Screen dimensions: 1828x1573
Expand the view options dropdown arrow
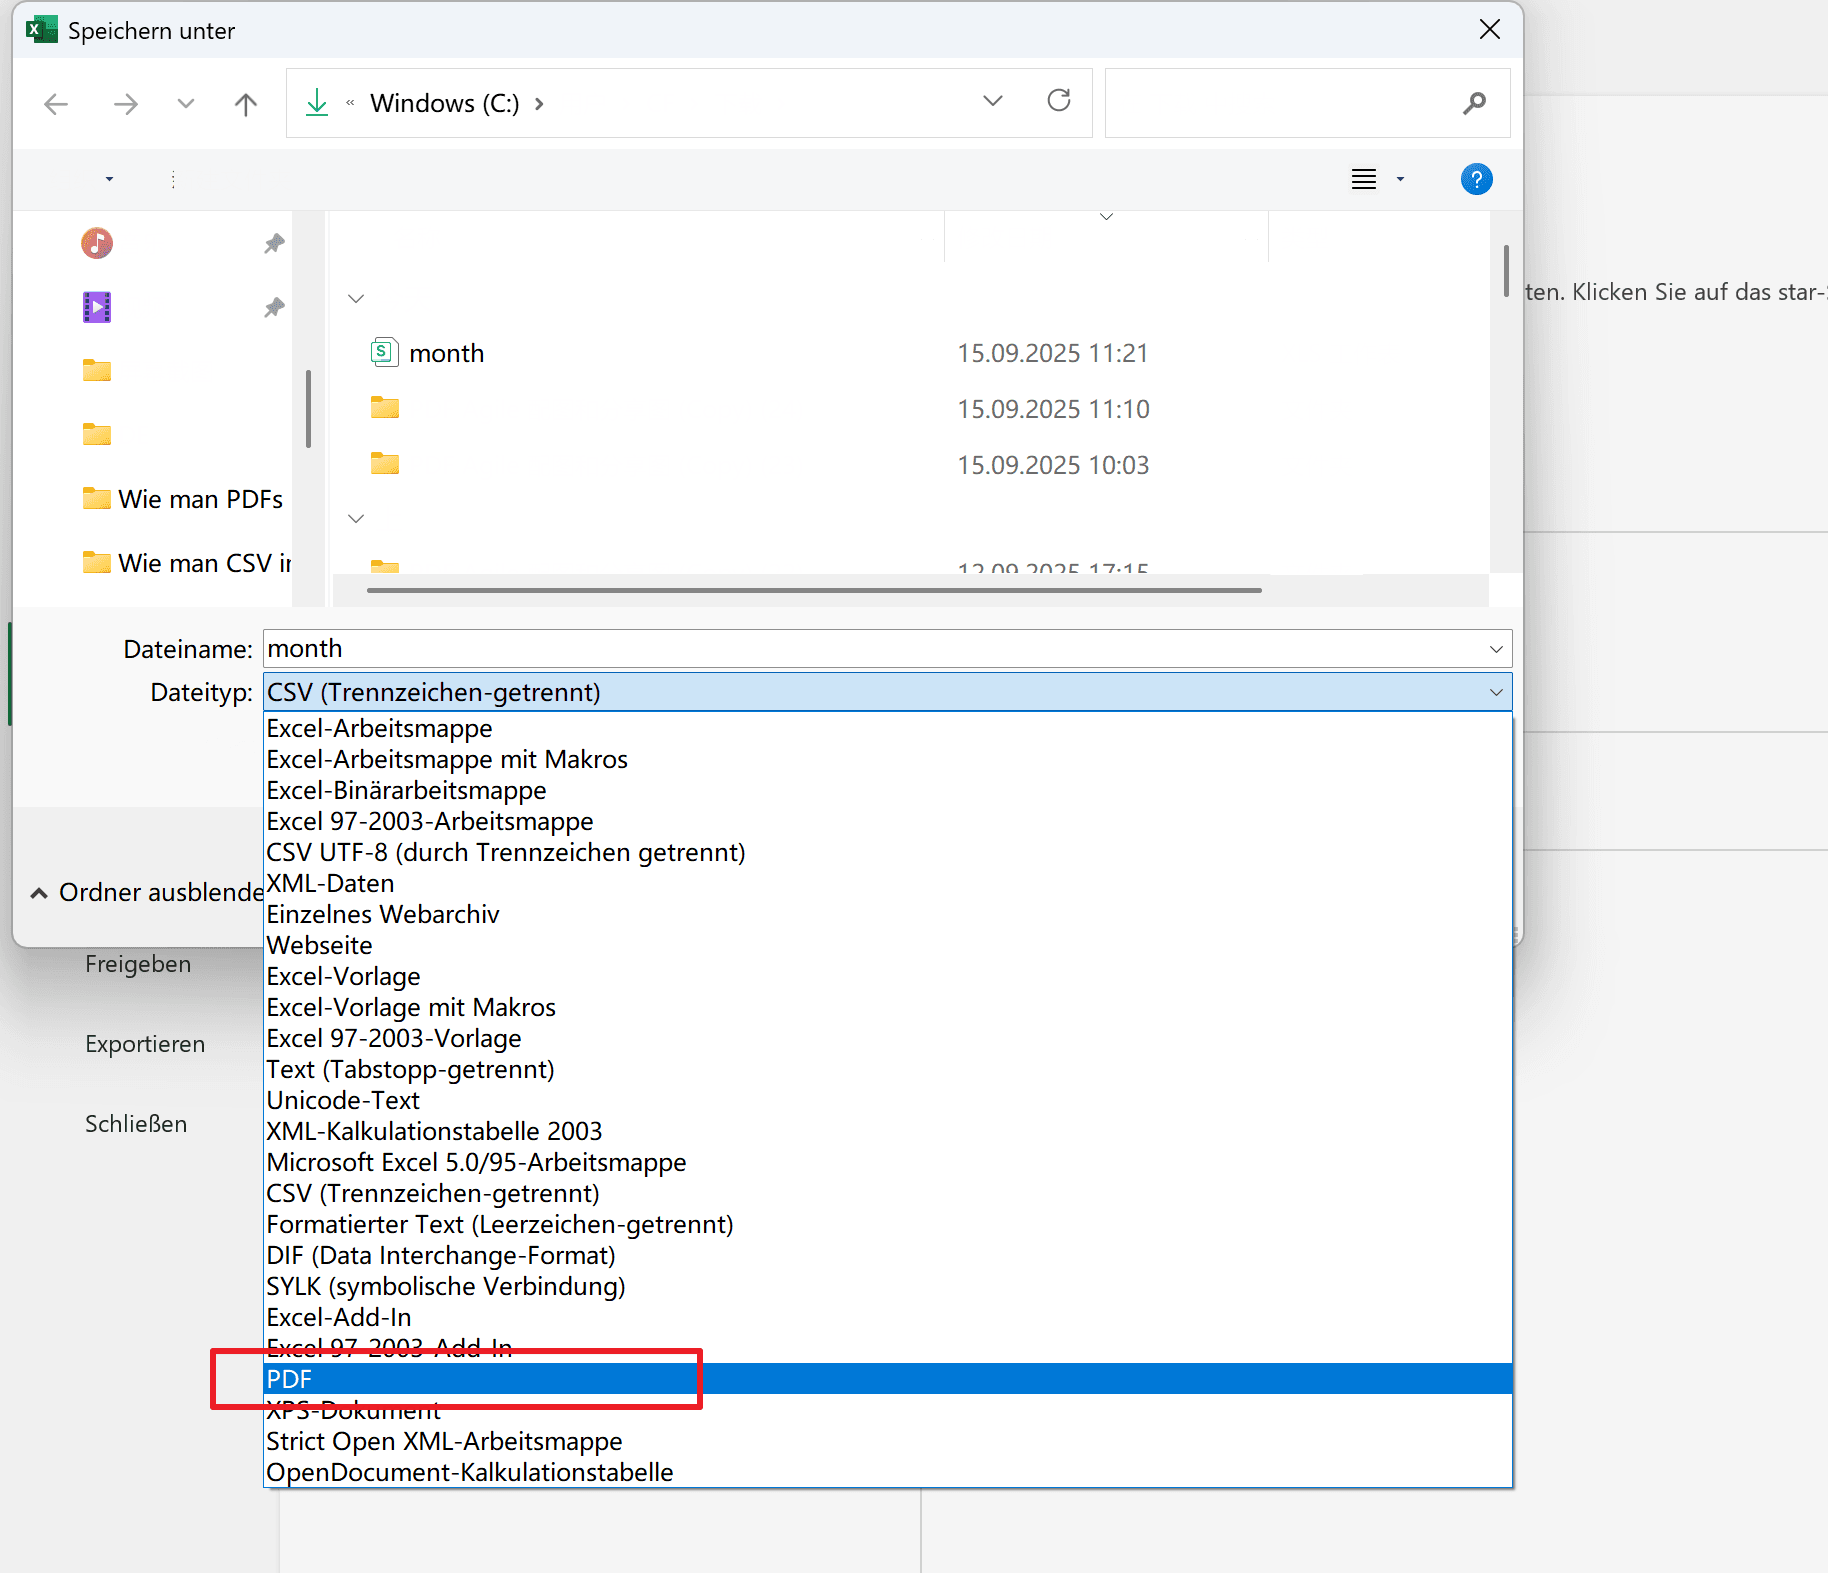coord(1400,179)
